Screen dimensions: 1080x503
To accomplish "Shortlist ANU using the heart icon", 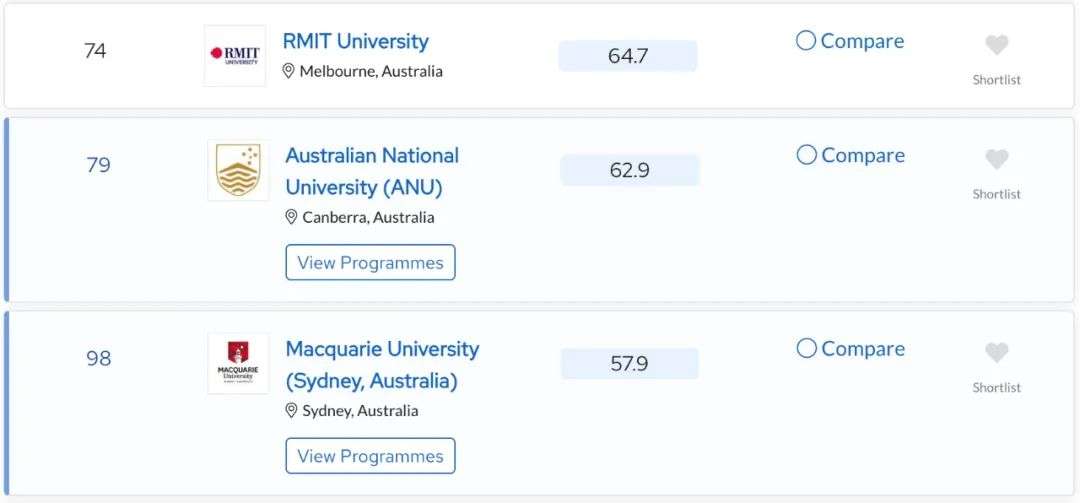I will click(x=996, y=159).
